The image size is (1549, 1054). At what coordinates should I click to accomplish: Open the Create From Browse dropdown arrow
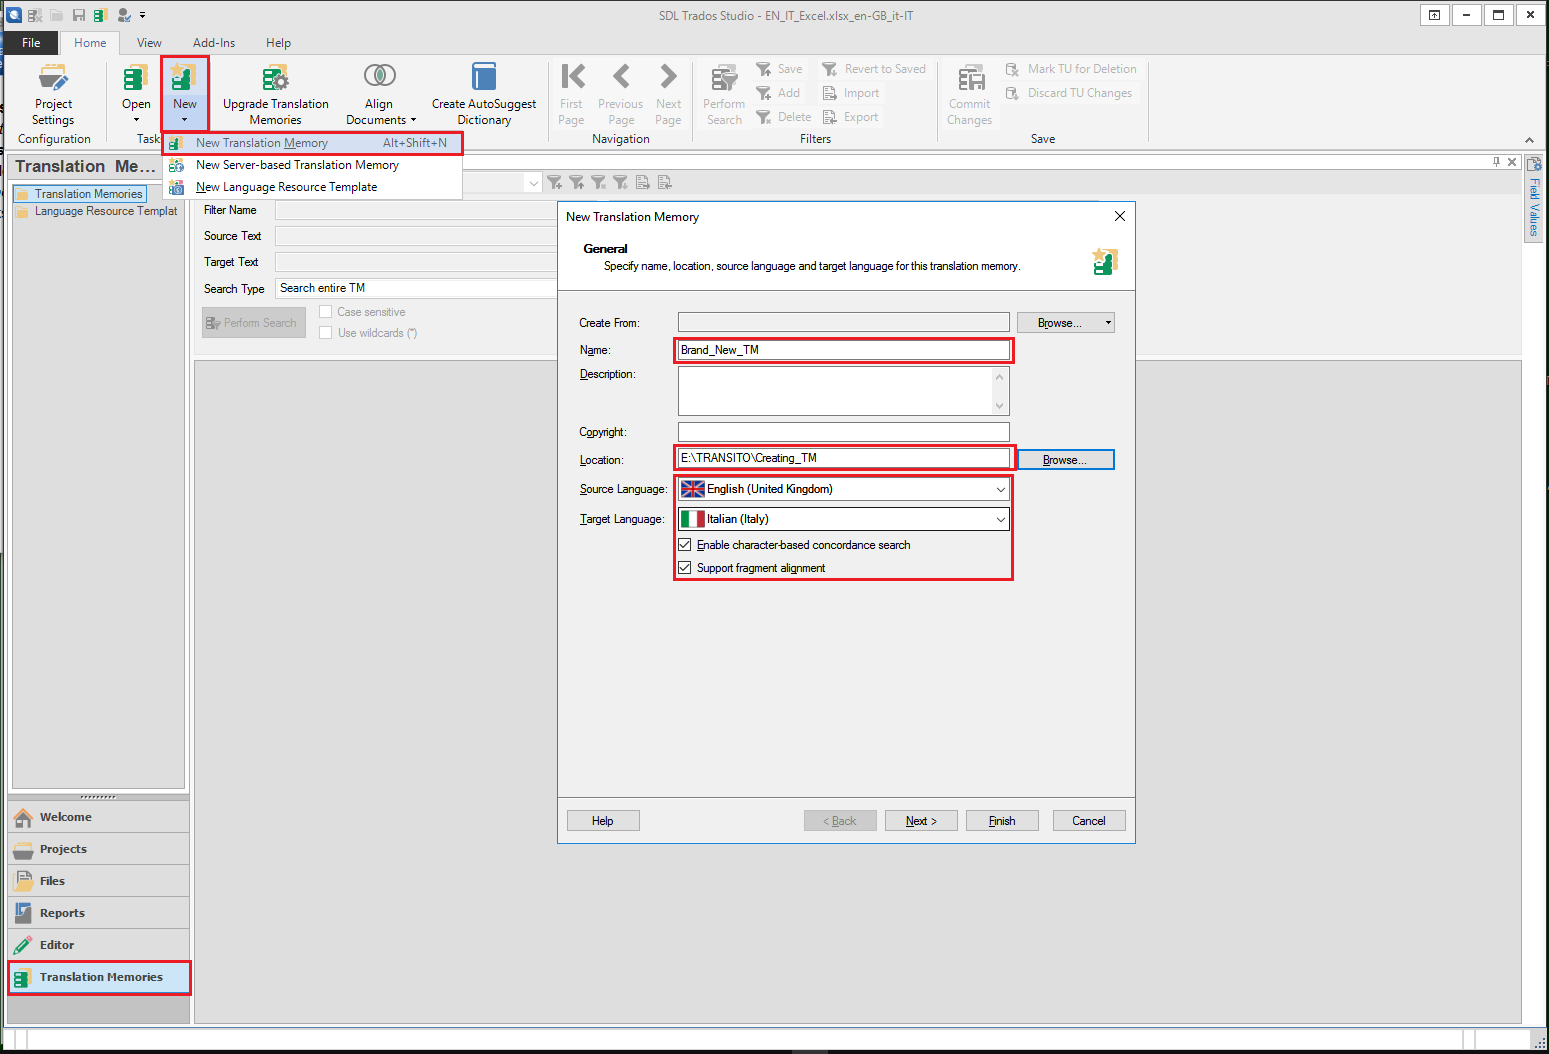(1108, 323)
